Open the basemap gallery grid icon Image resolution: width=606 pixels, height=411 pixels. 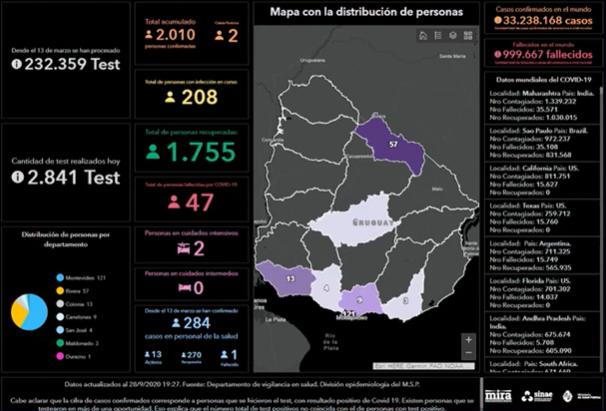(469, 35)
